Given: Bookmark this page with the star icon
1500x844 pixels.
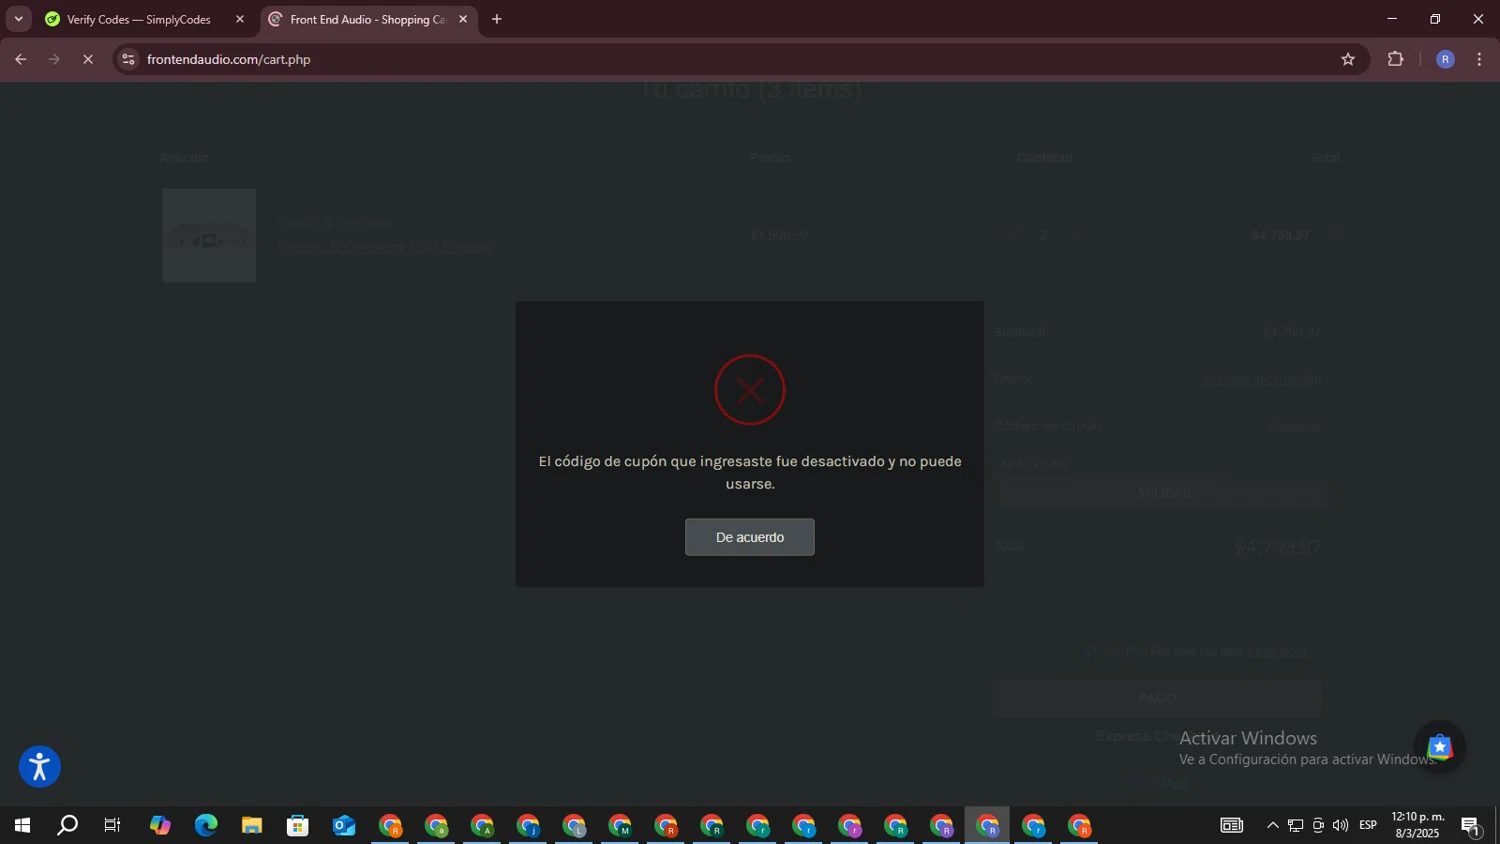Looking at the screenshot, I should [1348, 59].
